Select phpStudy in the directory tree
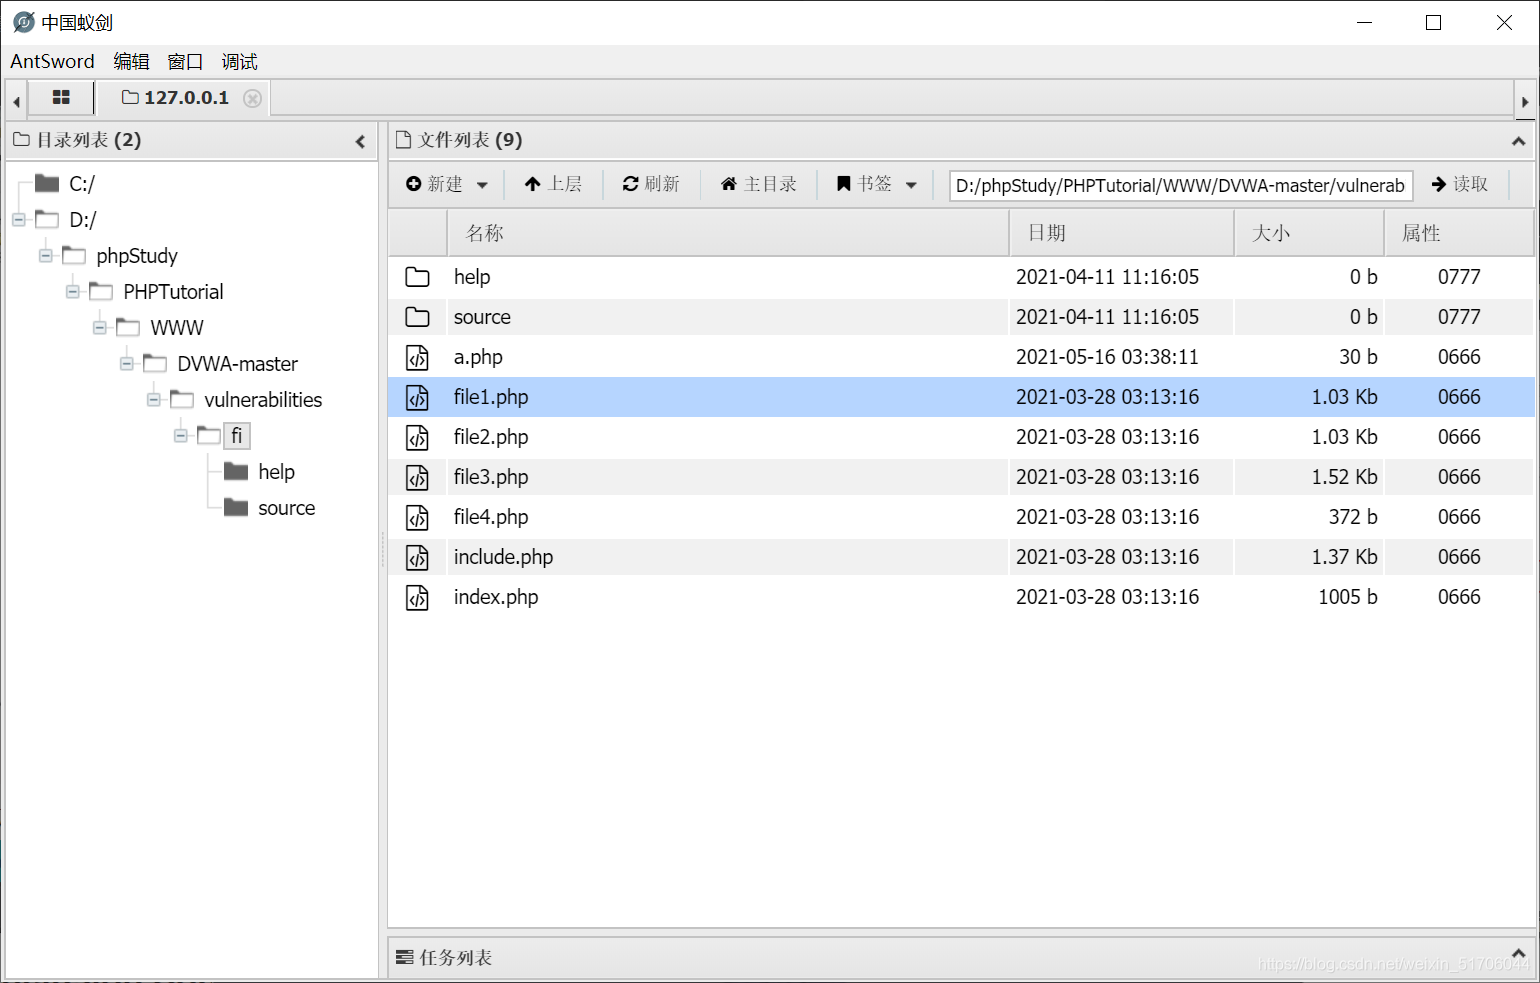 137,256
